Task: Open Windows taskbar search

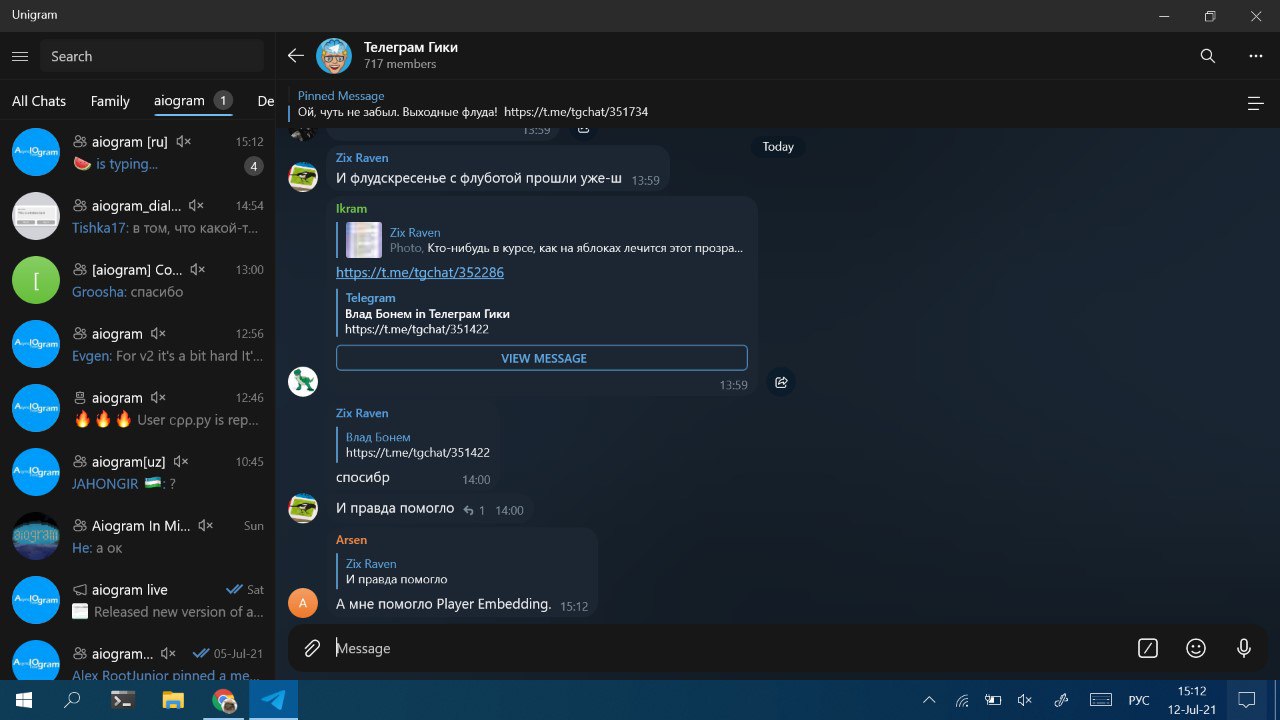Action: [72, 700]
